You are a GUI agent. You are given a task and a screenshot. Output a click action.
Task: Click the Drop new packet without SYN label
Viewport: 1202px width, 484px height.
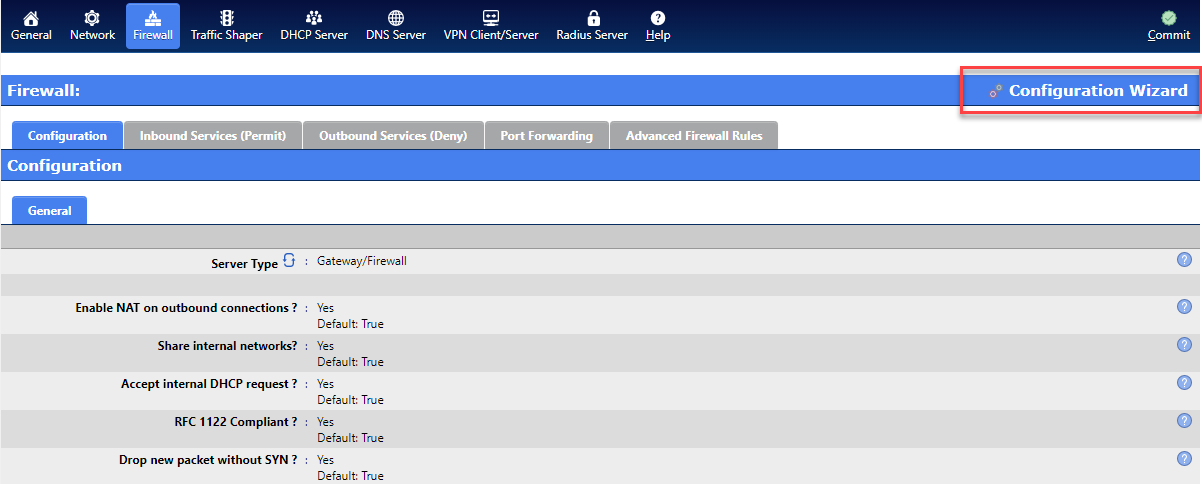pyautogui.click(x=208, y=460)
